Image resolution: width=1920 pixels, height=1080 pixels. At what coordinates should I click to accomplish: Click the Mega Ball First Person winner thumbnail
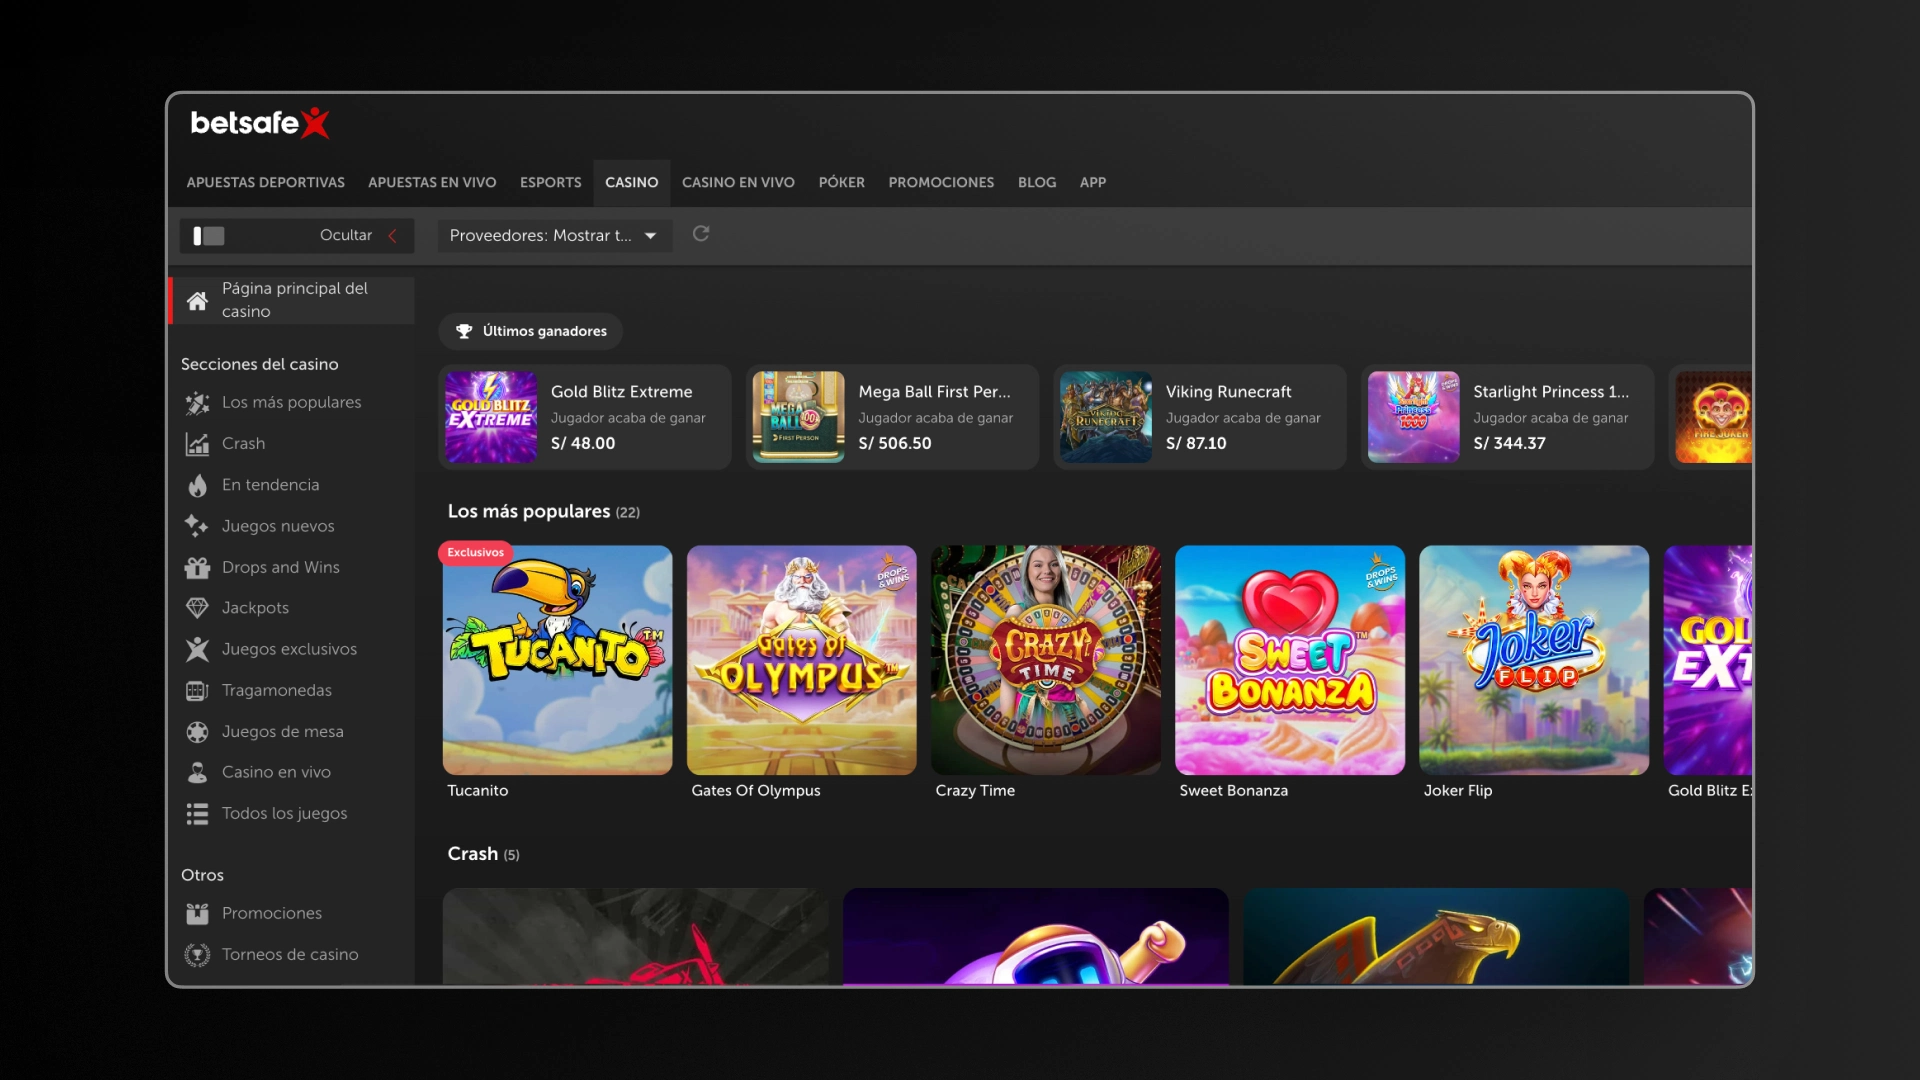pos(798,417)
